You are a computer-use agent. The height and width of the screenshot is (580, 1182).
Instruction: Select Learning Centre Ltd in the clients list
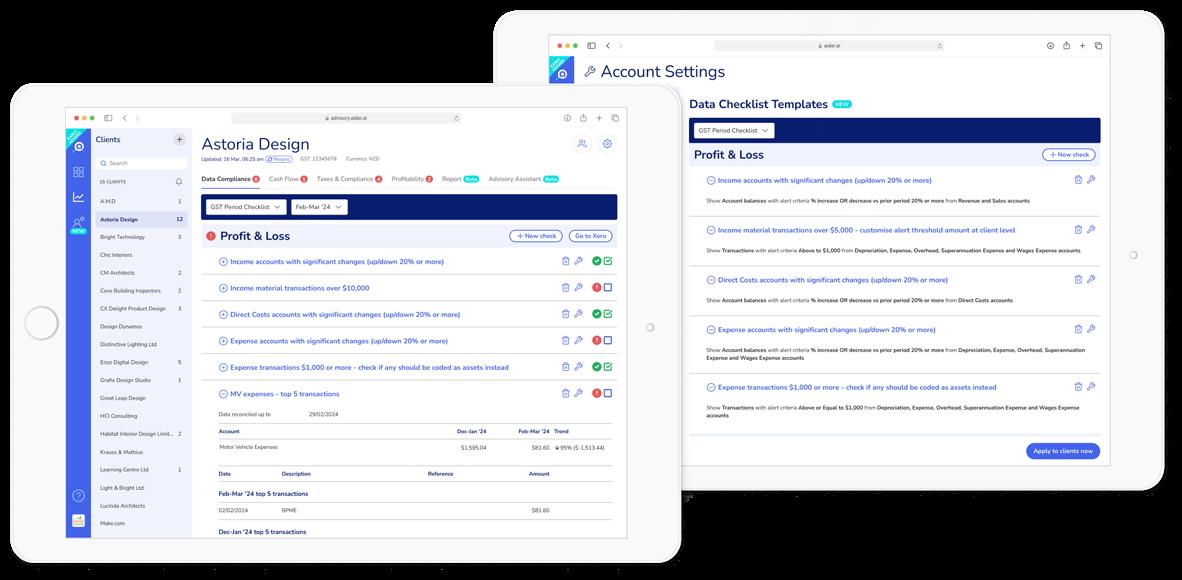click(x=141, y=469)
